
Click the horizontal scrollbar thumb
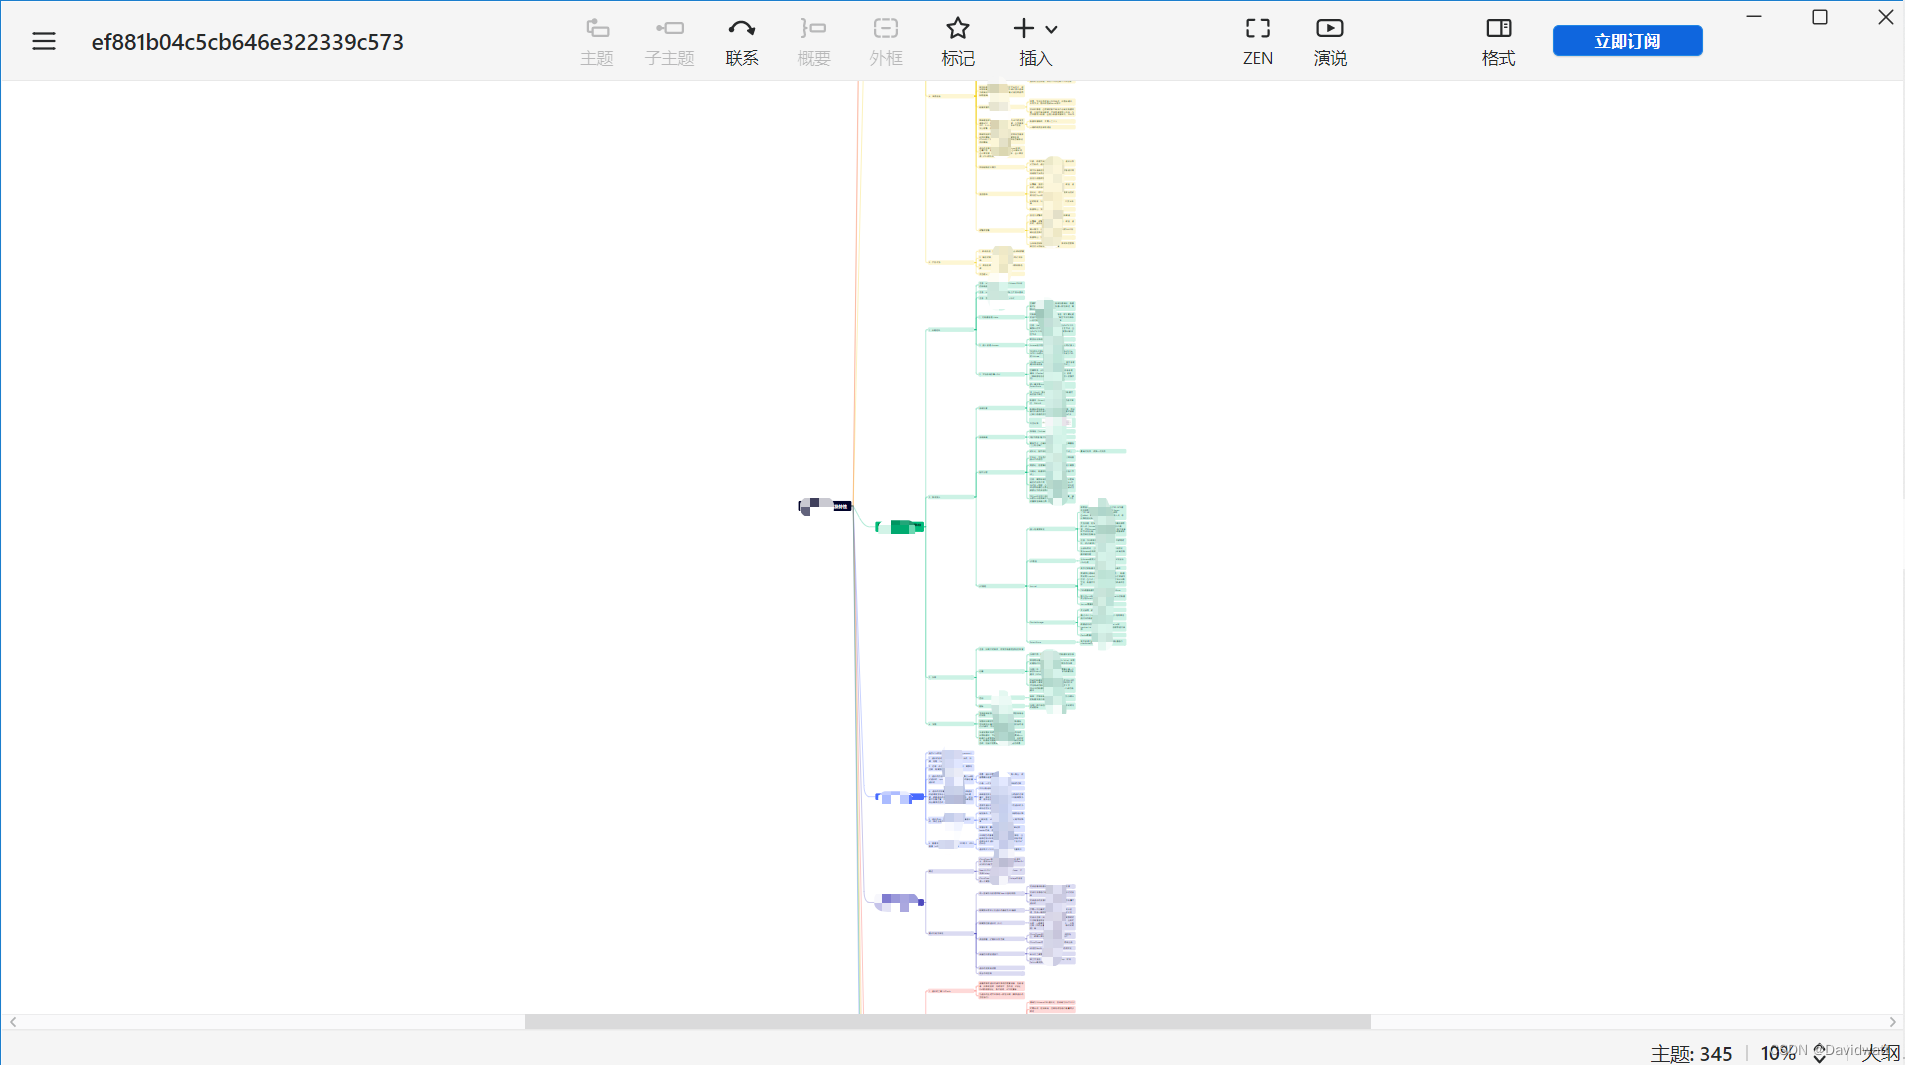947,1022
